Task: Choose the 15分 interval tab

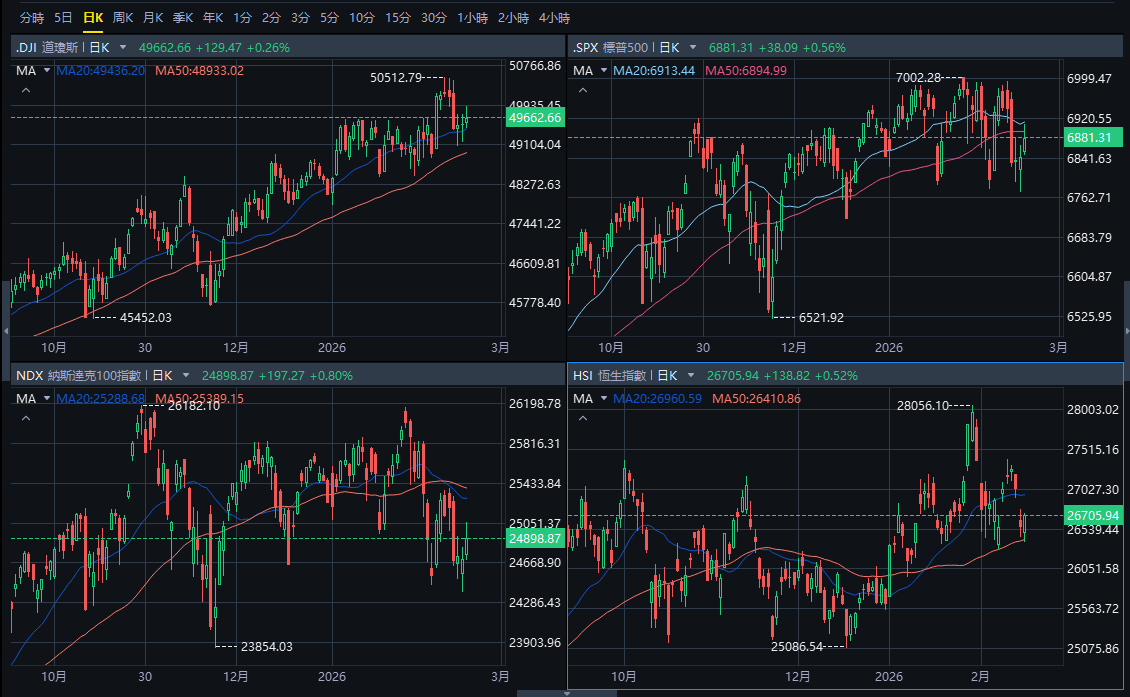Action: [x=397, y=18]
